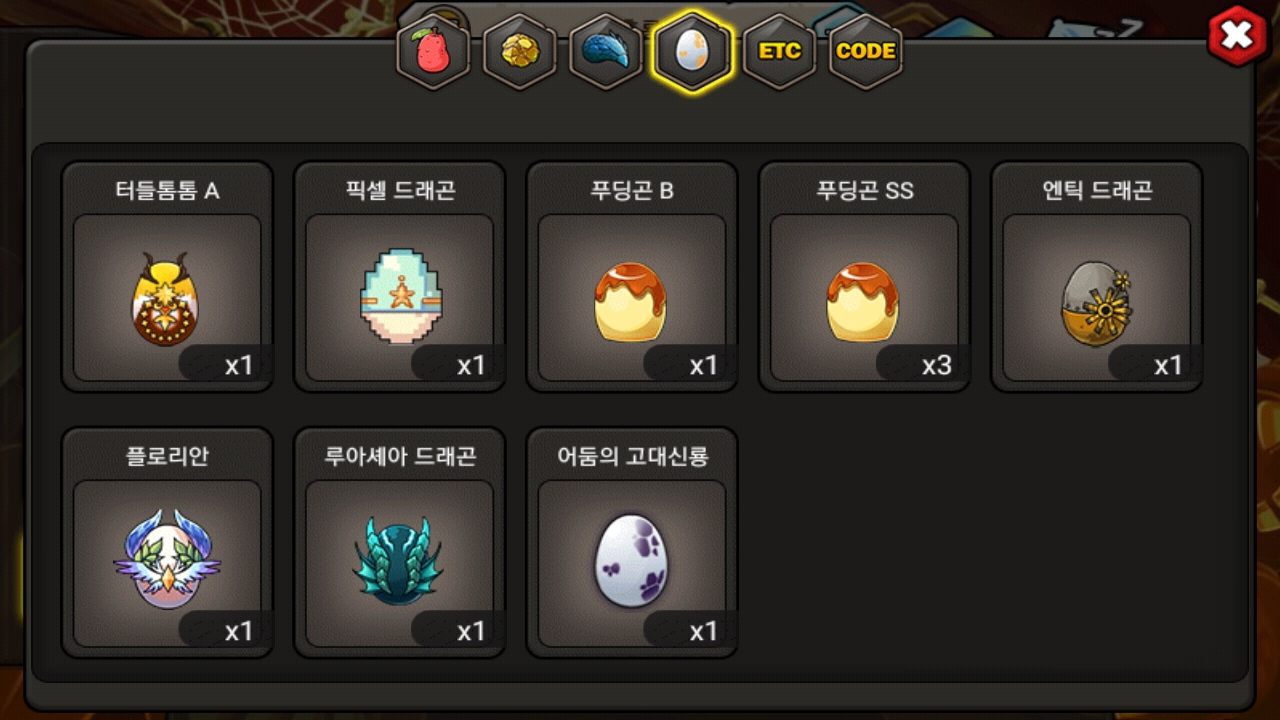Open the CODE tab
1280x720 pixels.
865,51
